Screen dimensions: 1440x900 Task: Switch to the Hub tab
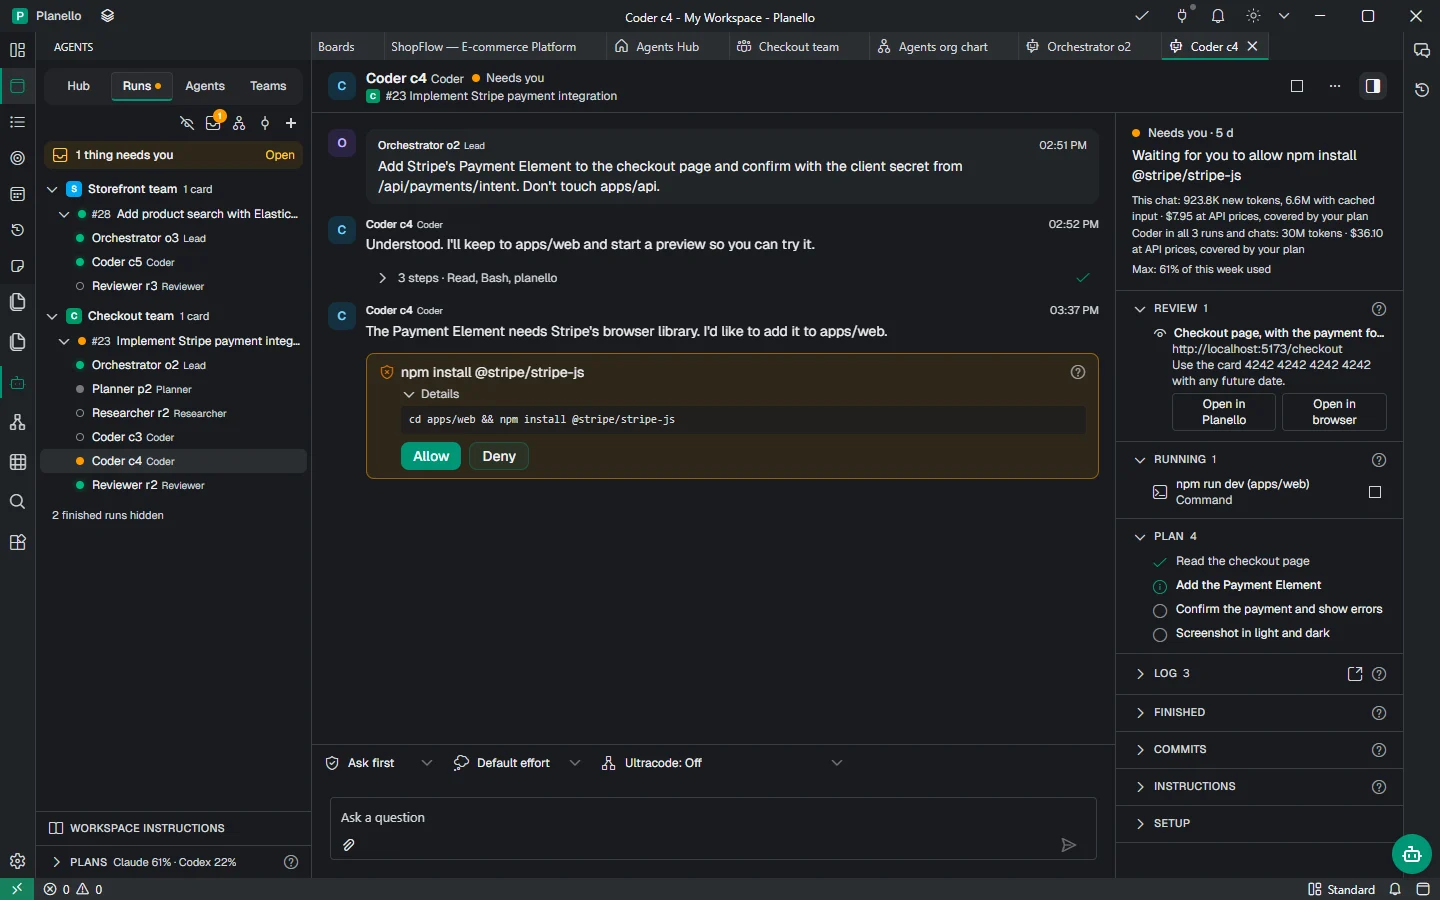point(79,86)
